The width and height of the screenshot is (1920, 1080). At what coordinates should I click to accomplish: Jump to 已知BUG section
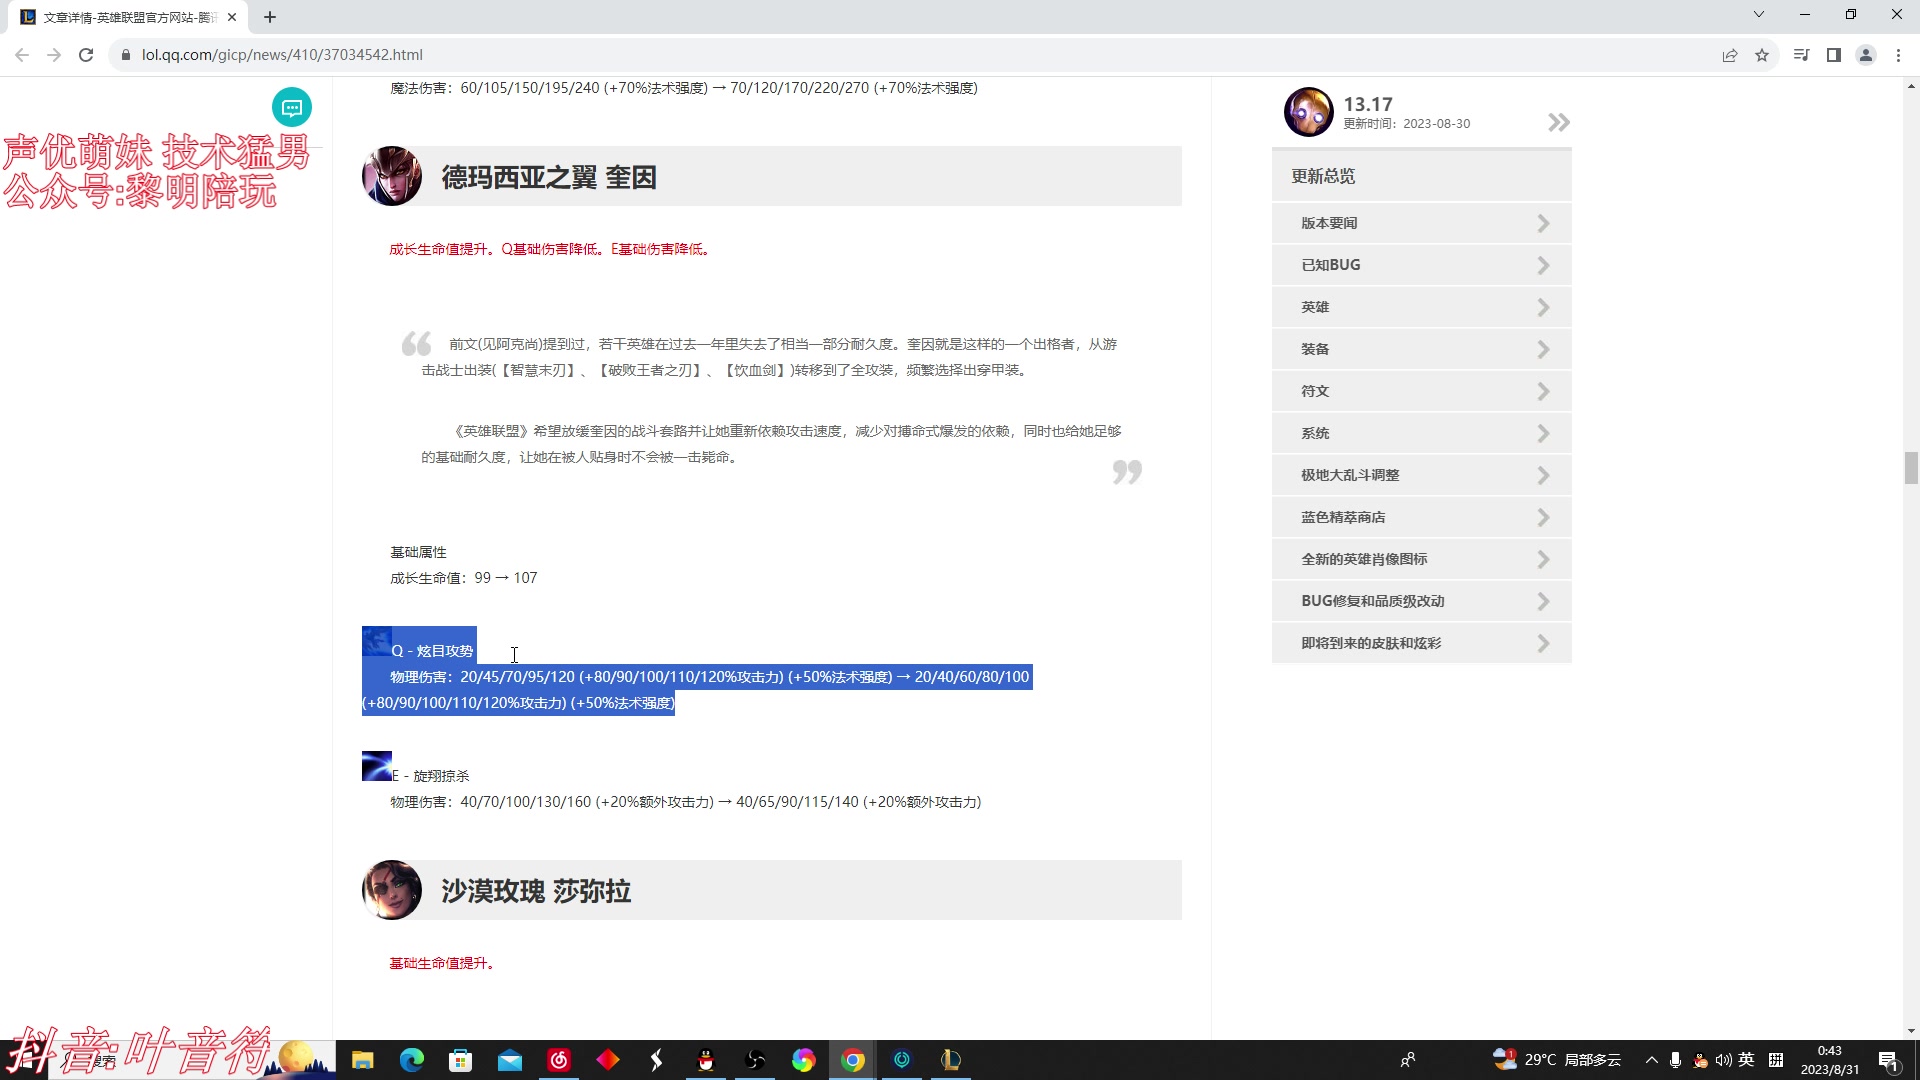(x=1421, y=265)
